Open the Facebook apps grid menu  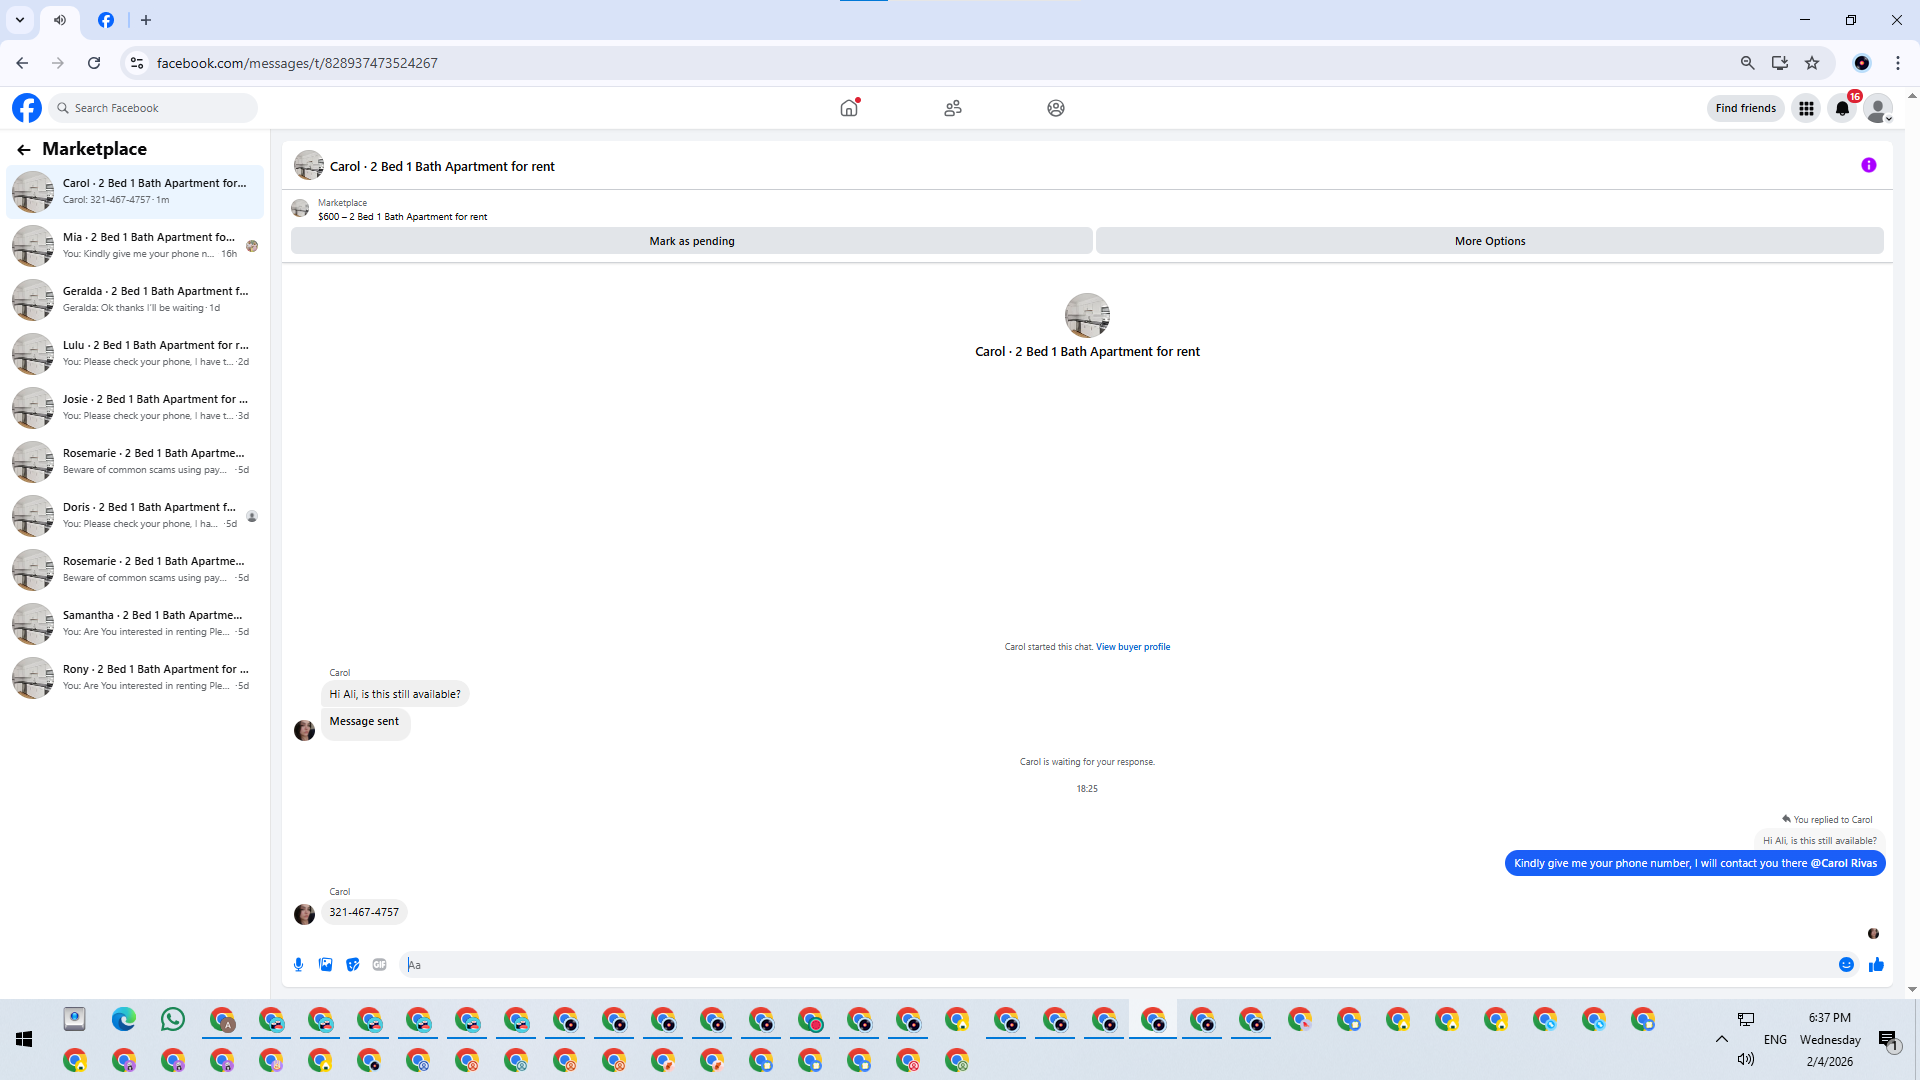[1806, 108]
